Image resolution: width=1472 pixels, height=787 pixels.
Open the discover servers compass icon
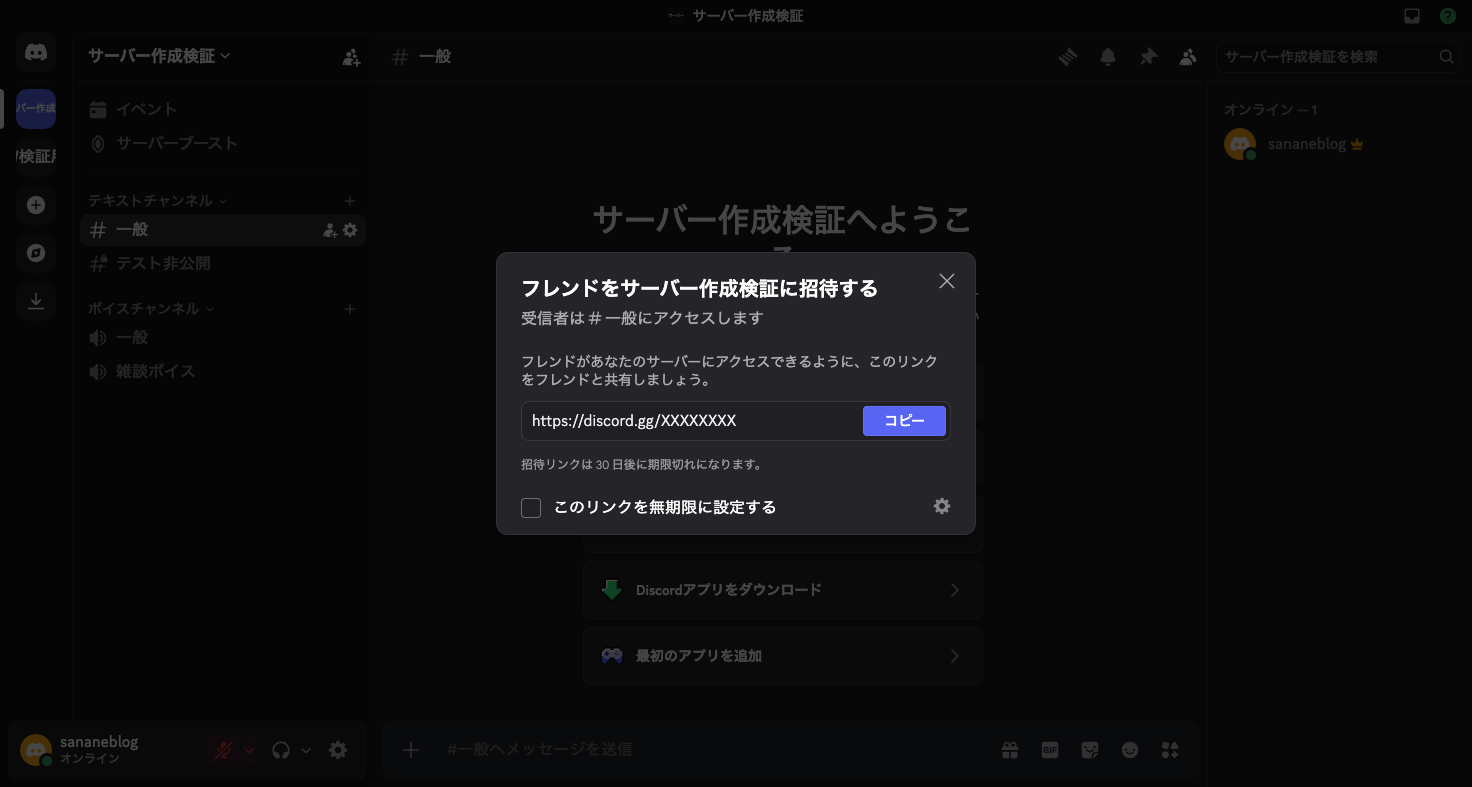[x=36, y=253]
